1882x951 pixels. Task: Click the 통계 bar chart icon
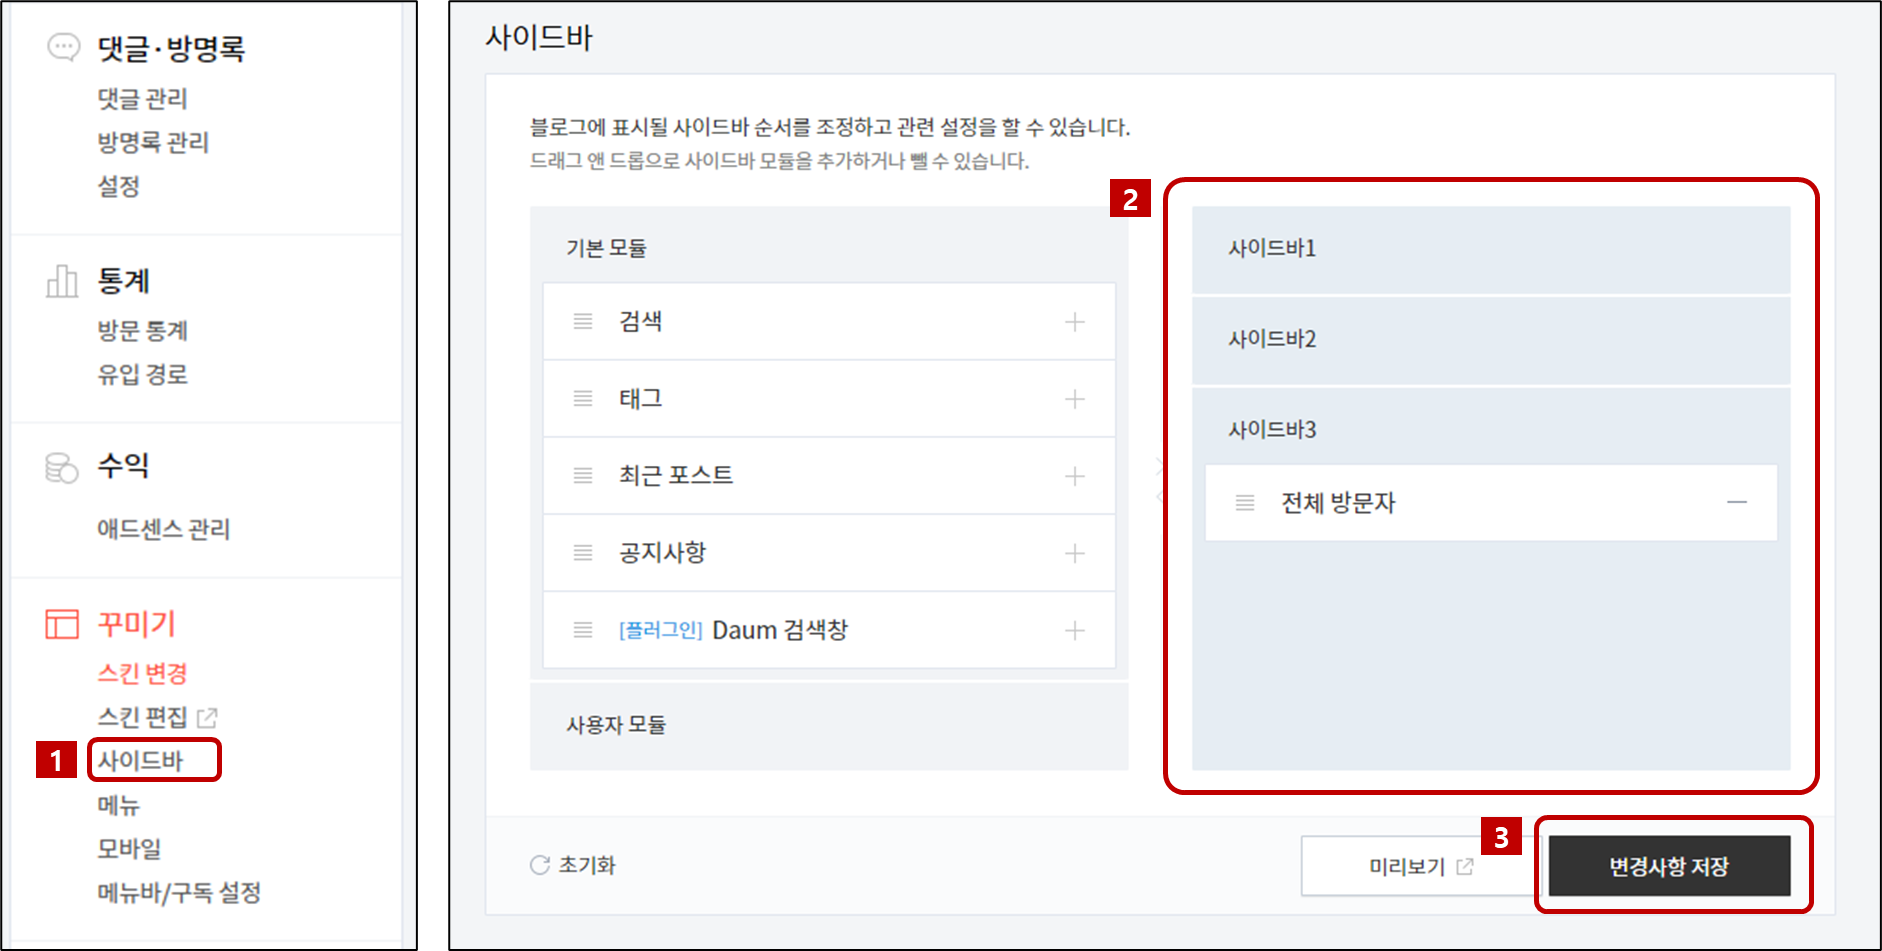(x=62, y=281)
